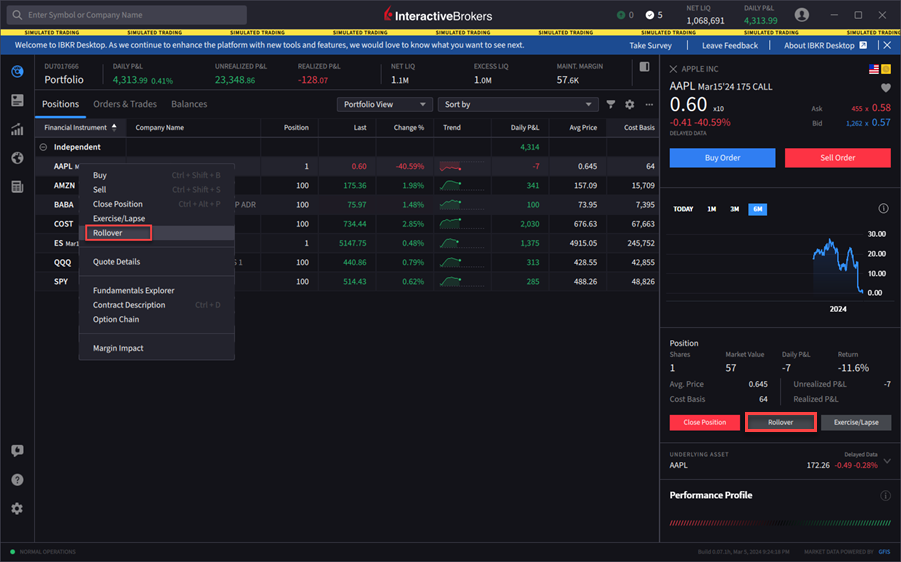Click Exercise/Lapse button in position panel
The height and width of the screenshot is (562, 901).
tap(856, 422)
